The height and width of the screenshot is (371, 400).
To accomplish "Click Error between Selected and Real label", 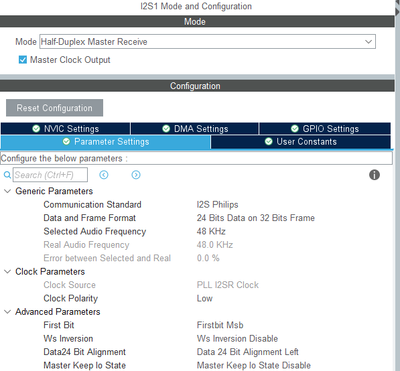I will 107,258.
